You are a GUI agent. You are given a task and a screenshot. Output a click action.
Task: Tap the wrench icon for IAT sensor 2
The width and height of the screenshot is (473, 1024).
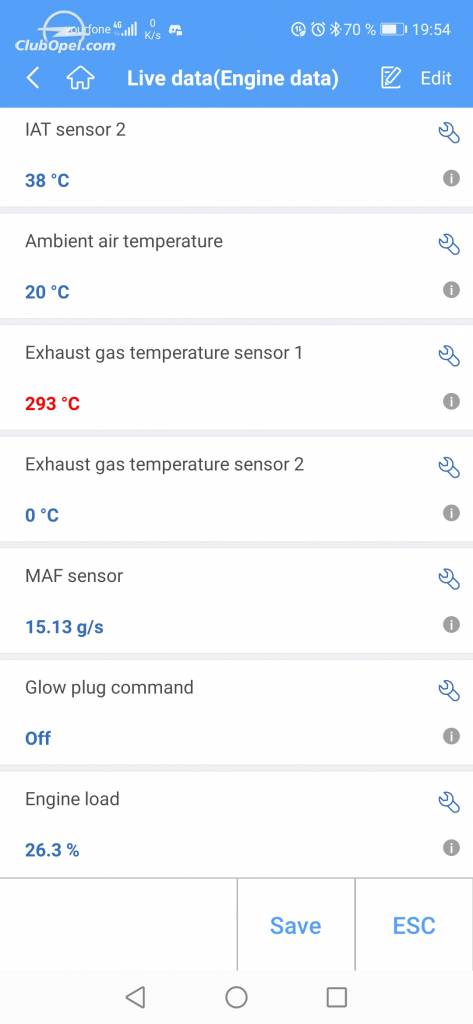(449, 133)
